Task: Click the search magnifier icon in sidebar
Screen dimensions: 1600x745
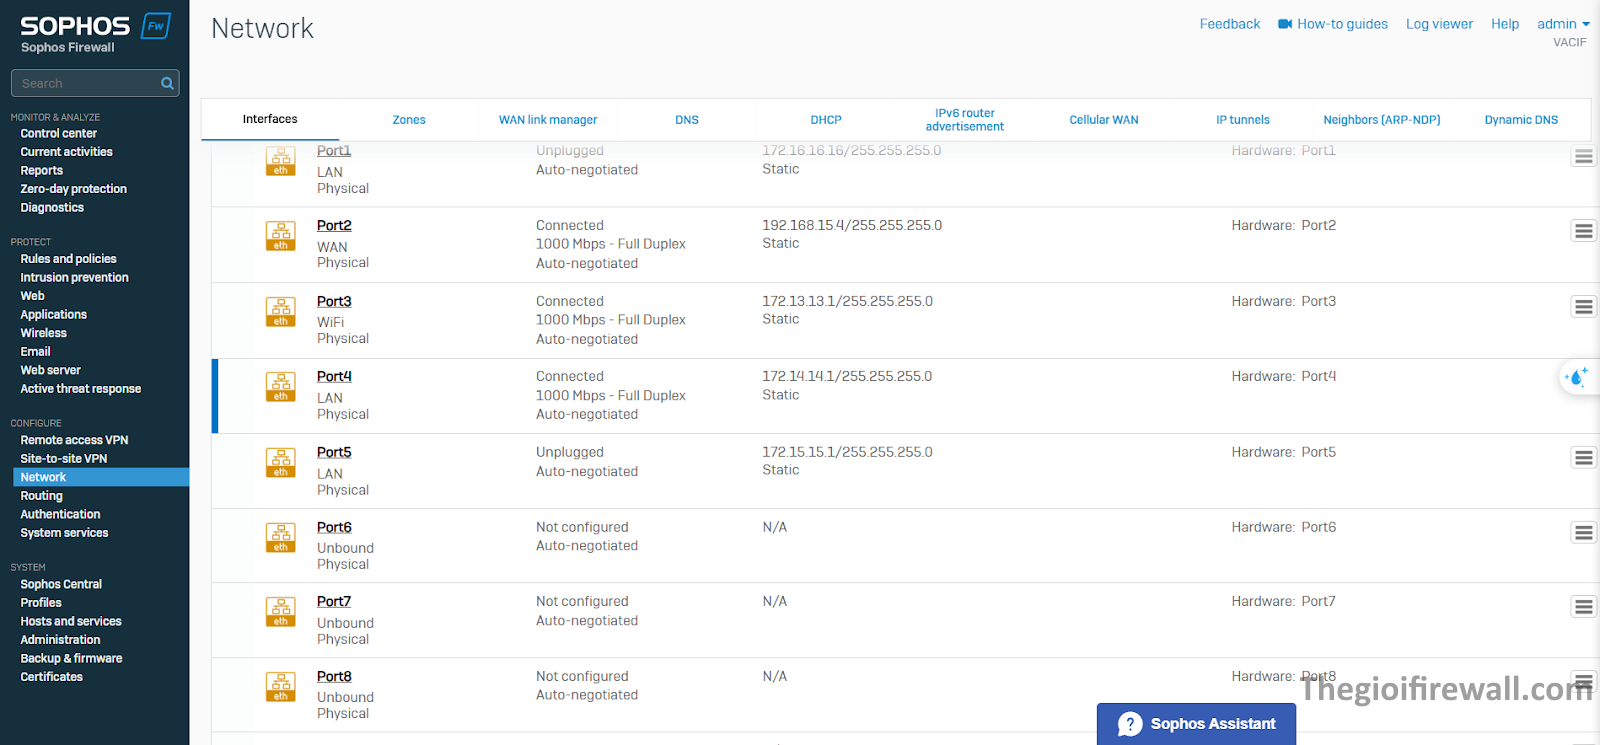Action: (167, 84)
